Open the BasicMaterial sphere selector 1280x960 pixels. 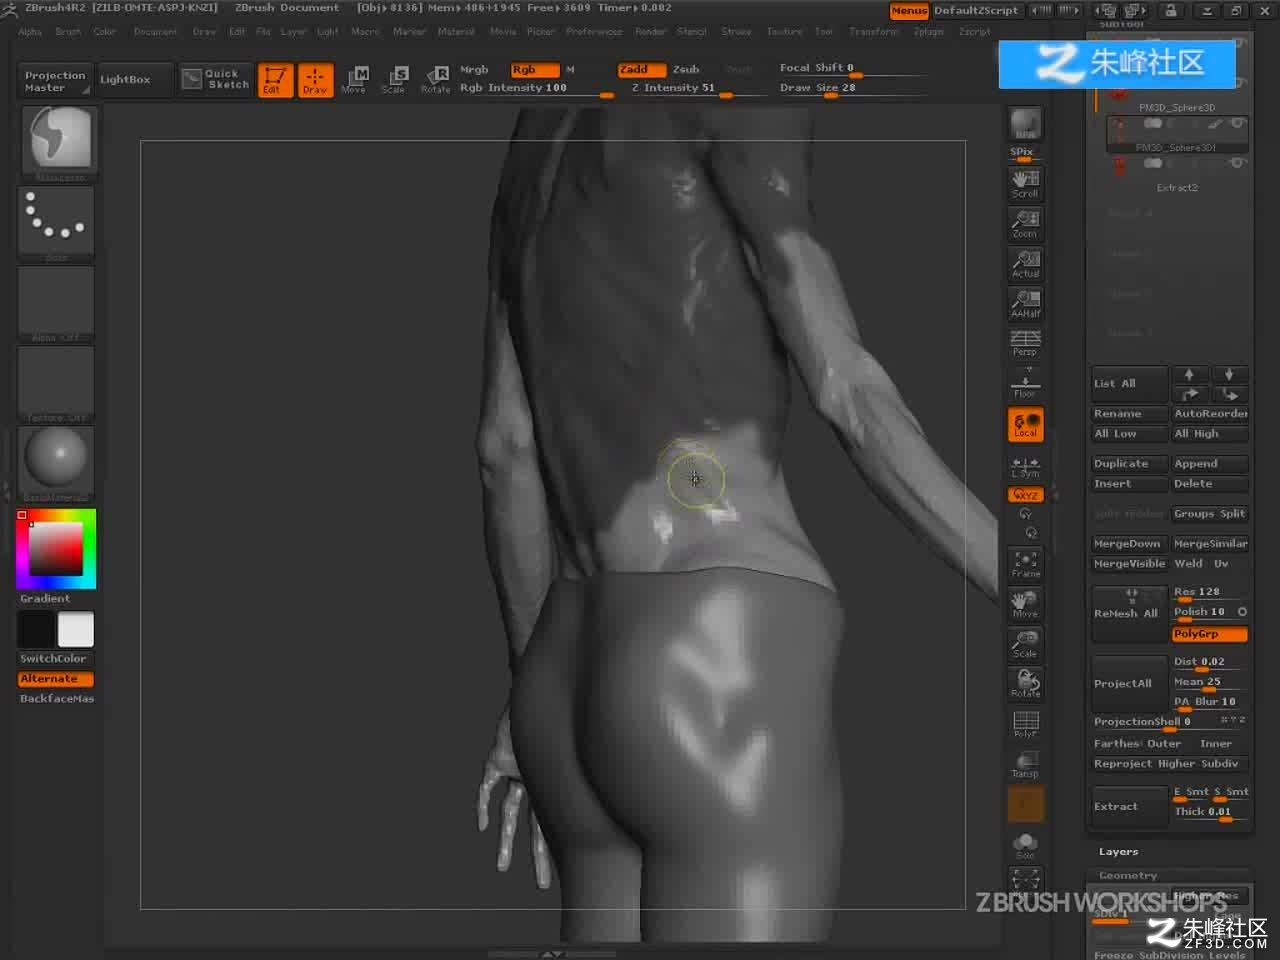pos(56,463)
